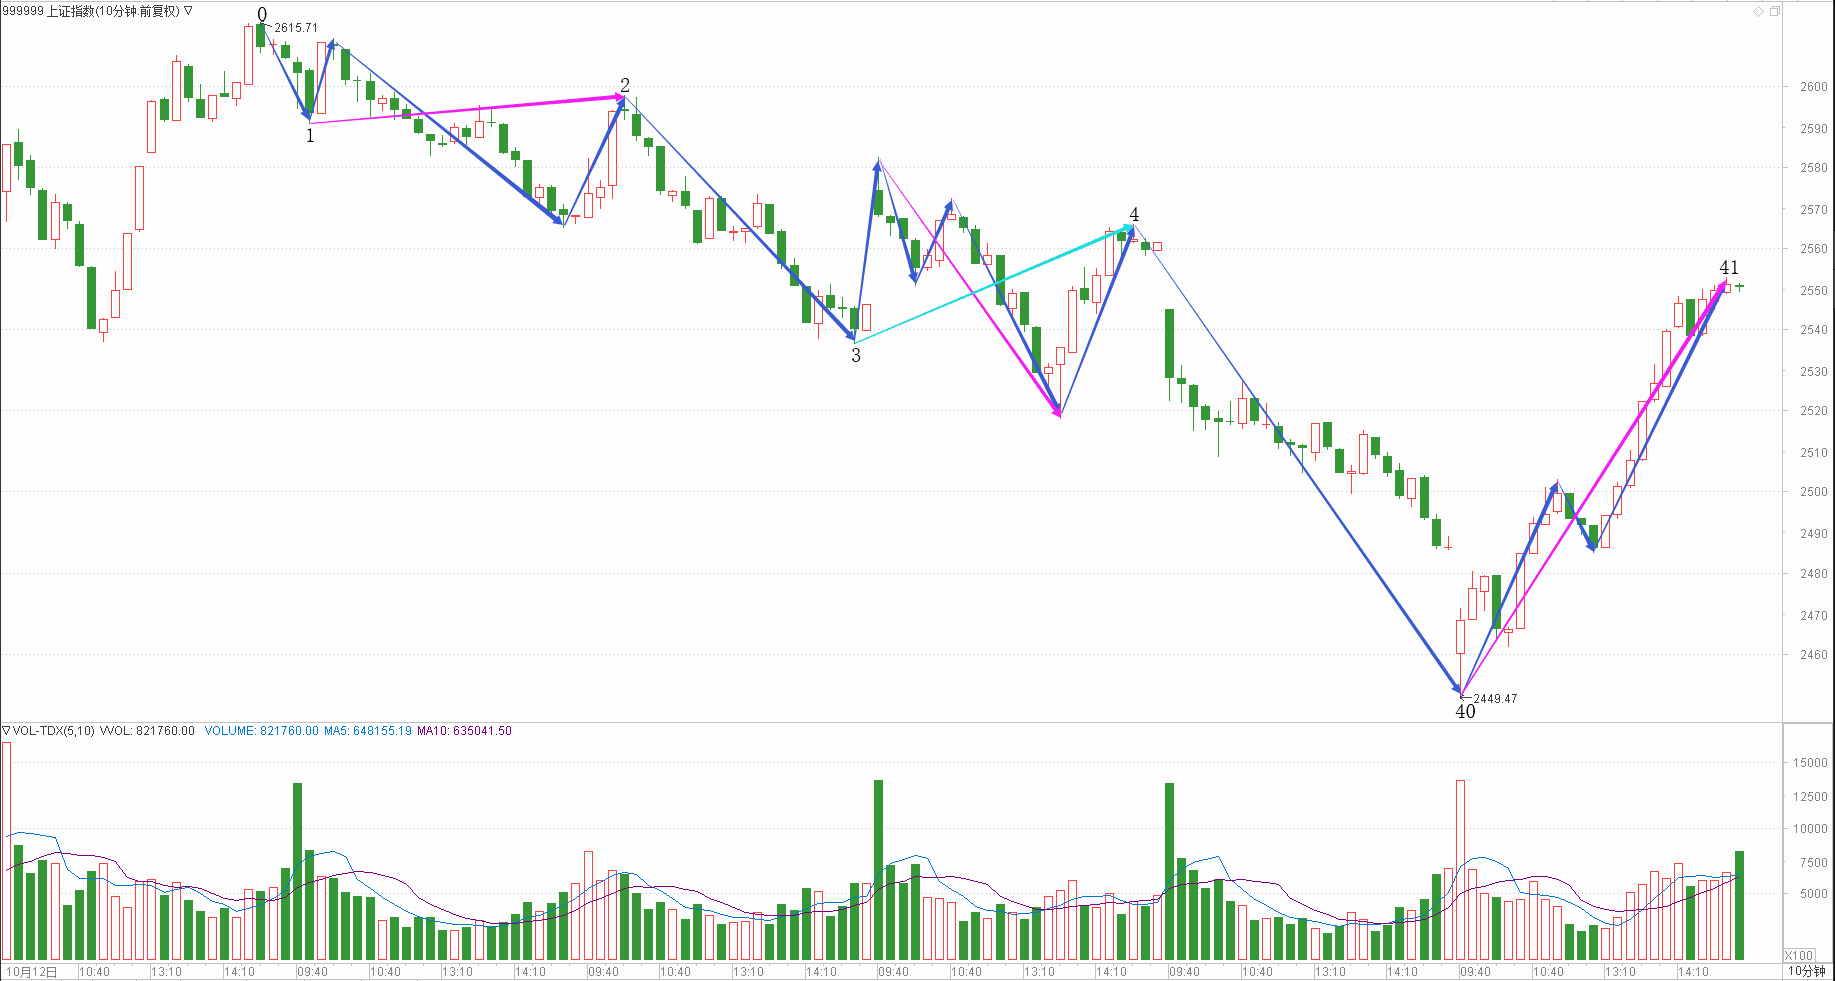Screen dimensions: 1835x981
Task: Click the 10月12日 date on time axis
Action: (x=32, y=971)
